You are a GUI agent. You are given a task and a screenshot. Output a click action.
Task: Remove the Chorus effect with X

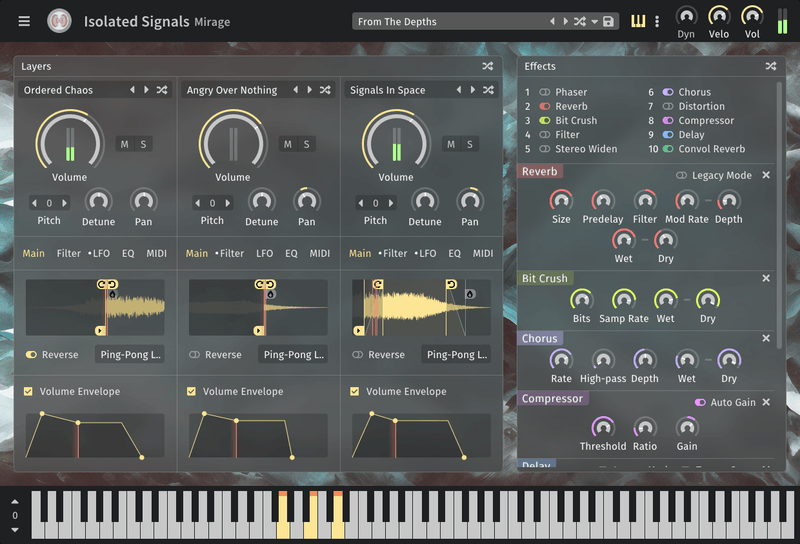[766, 338]
